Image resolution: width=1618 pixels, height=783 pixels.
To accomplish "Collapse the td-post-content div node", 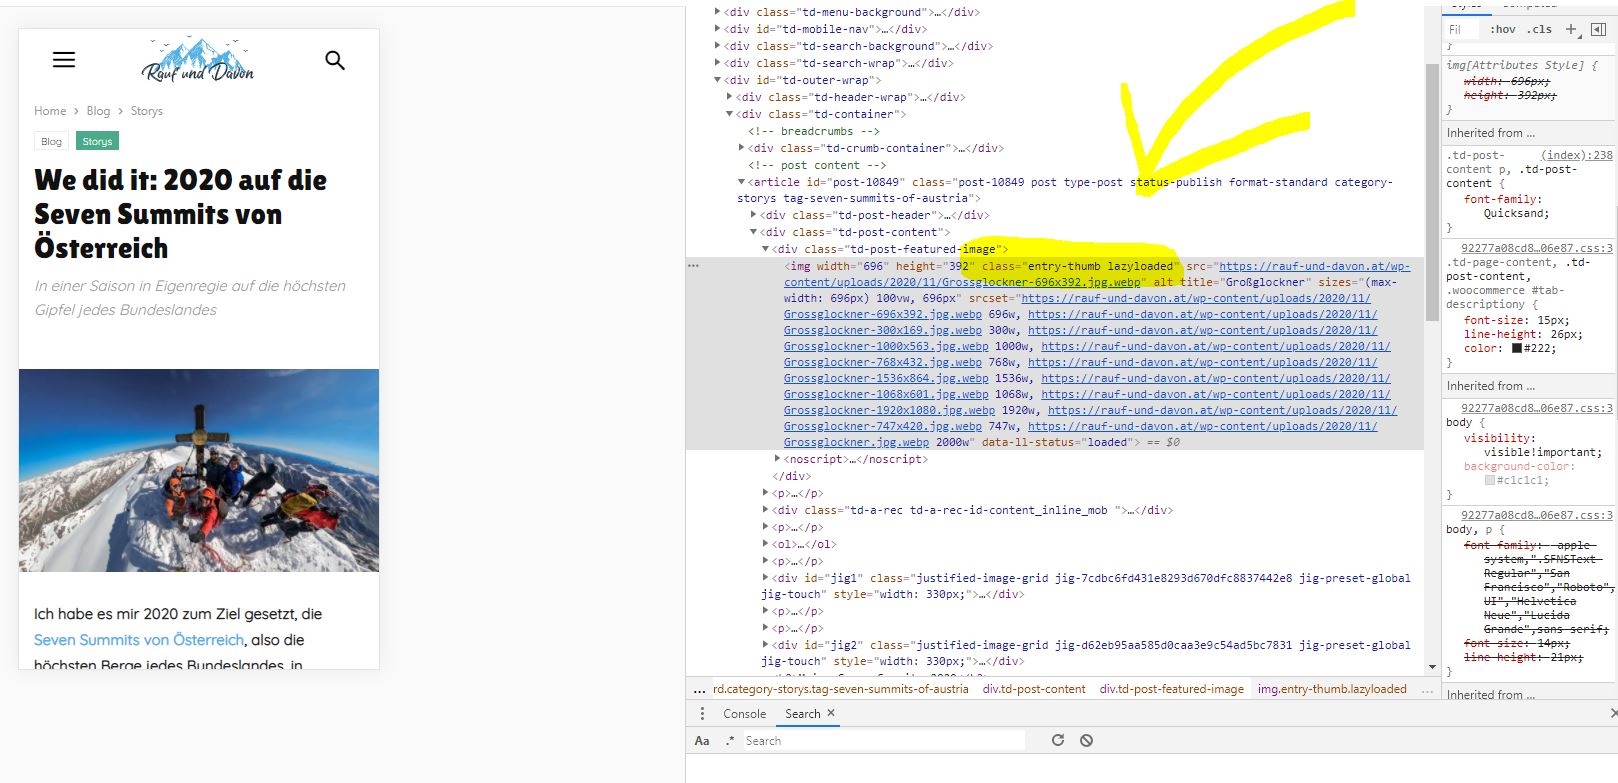I will tap(753, 232).
